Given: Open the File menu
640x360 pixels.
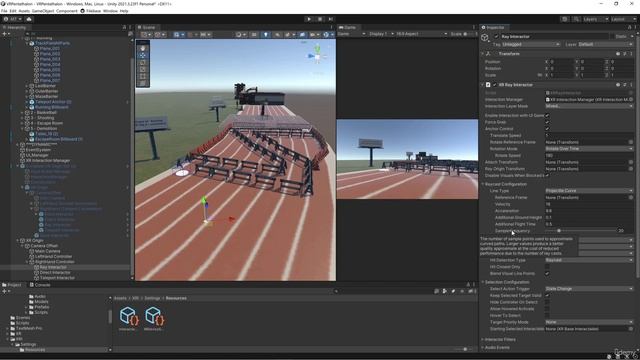Looking at the screenshot, I should [x=4, y=11].
